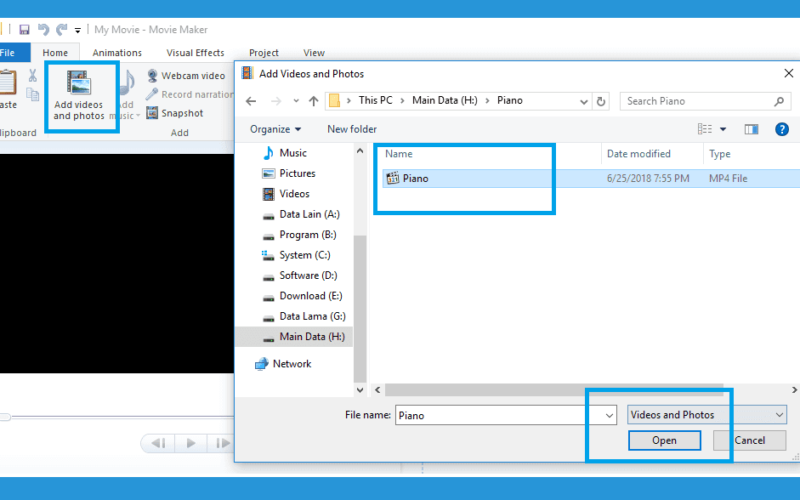
Task: Click the Undo arrow in quick access toolbar
Action: pyautogui.click(x=43, y=30)
